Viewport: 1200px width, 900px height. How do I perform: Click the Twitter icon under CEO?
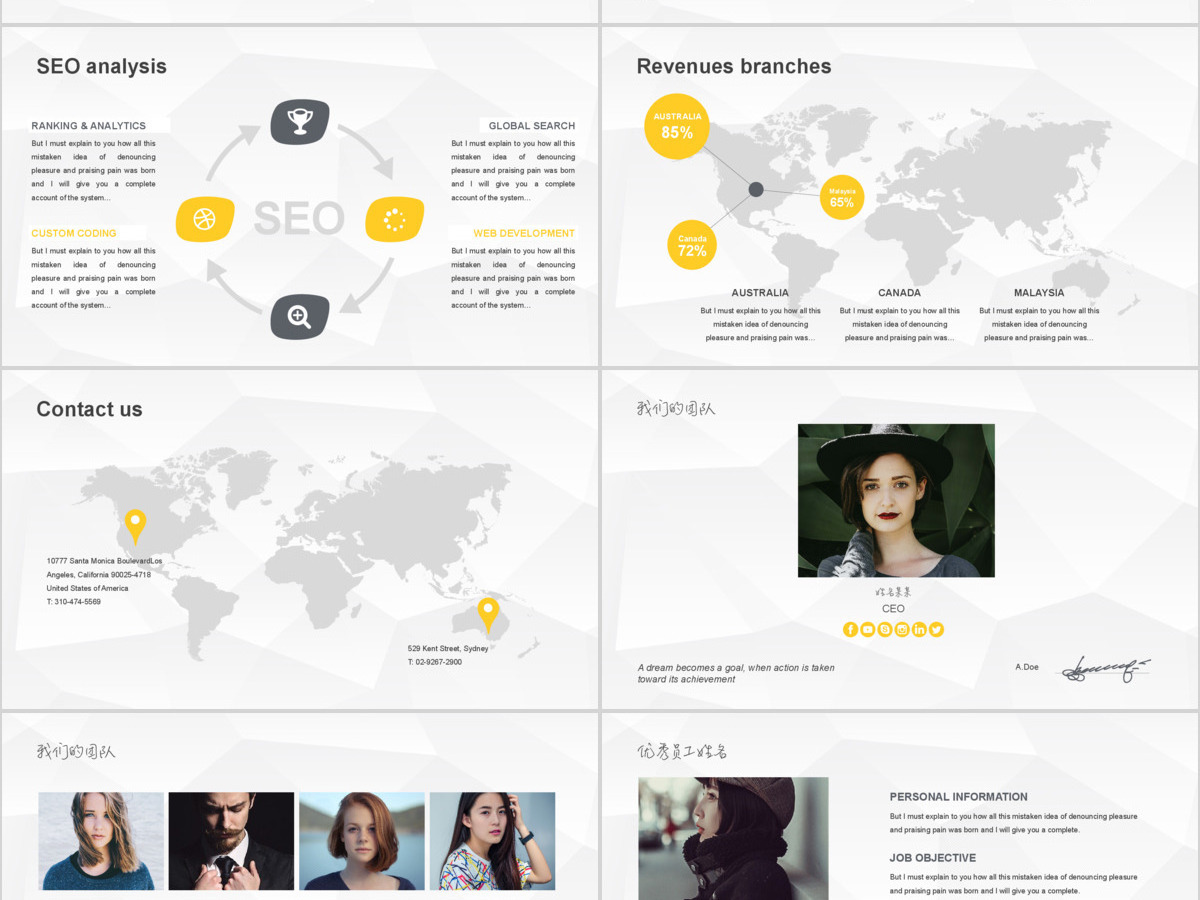coord(936,629)
